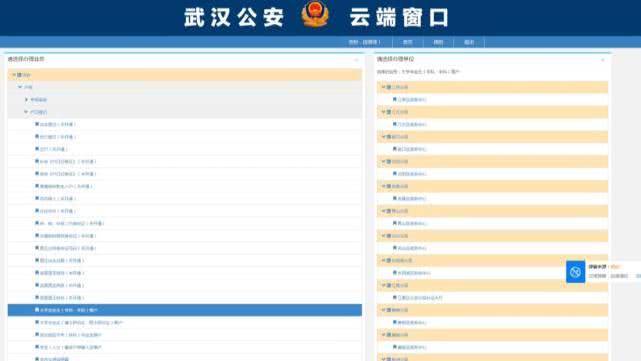
Task: Click folder icon of topmost right-panel orange group
Action: (x=389, y=87)
